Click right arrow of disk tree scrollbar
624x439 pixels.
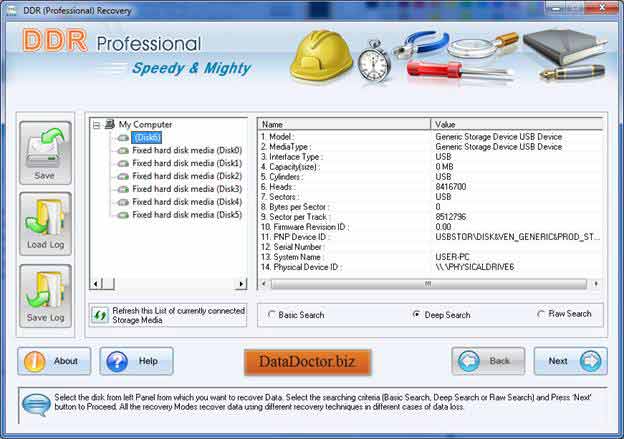[x=241, y=284]
